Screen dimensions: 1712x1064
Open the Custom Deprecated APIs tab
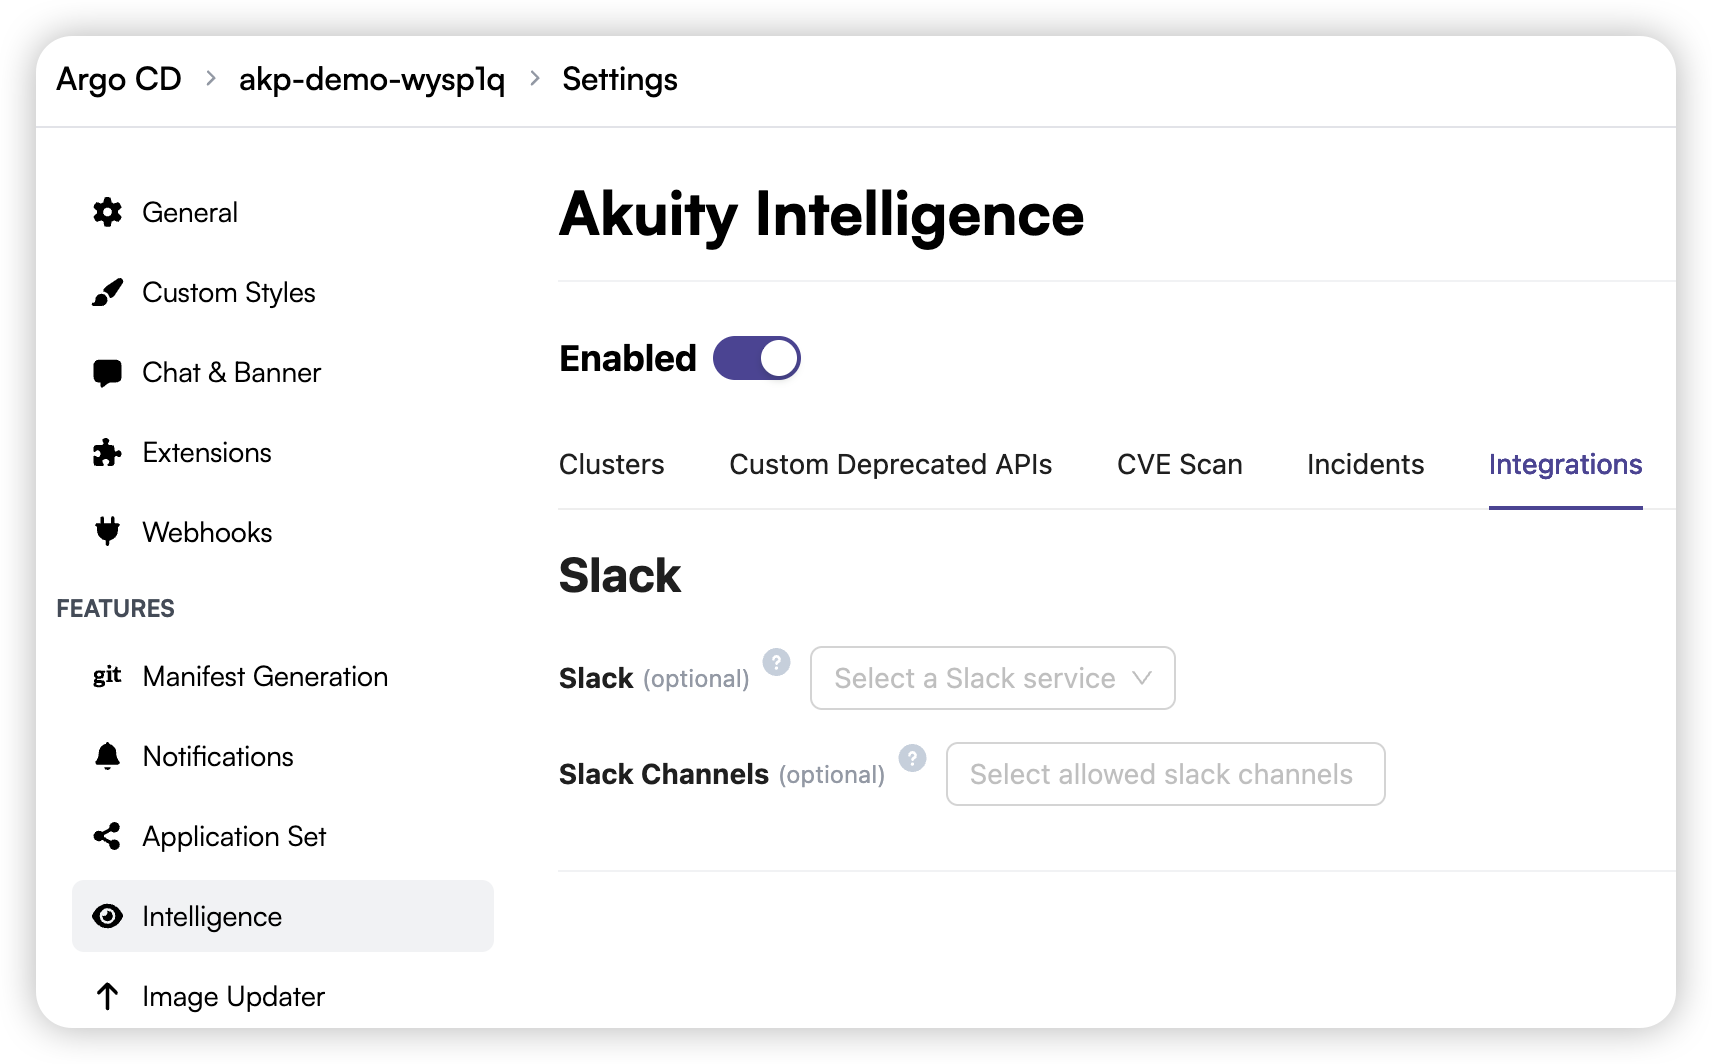point(891,464)
